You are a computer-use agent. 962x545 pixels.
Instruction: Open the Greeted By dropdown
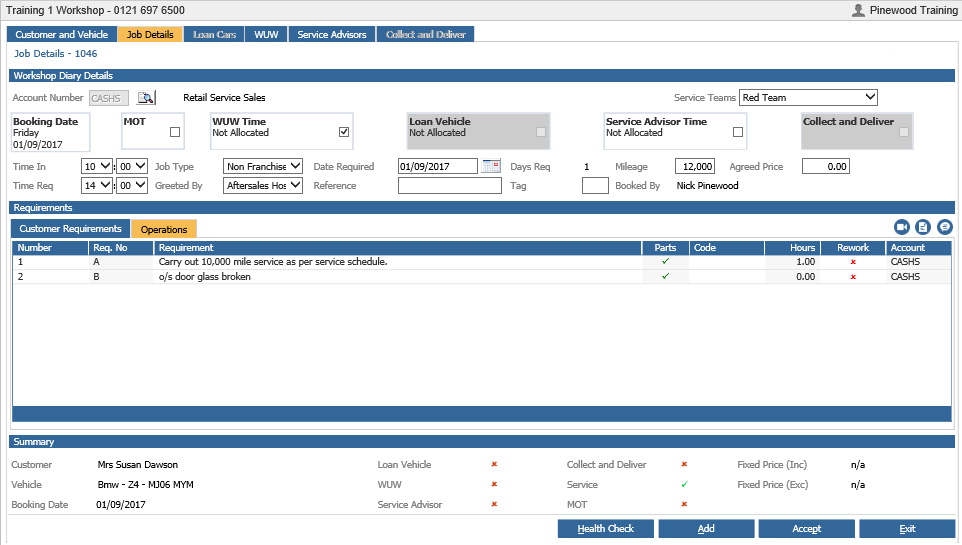point(263,185)
